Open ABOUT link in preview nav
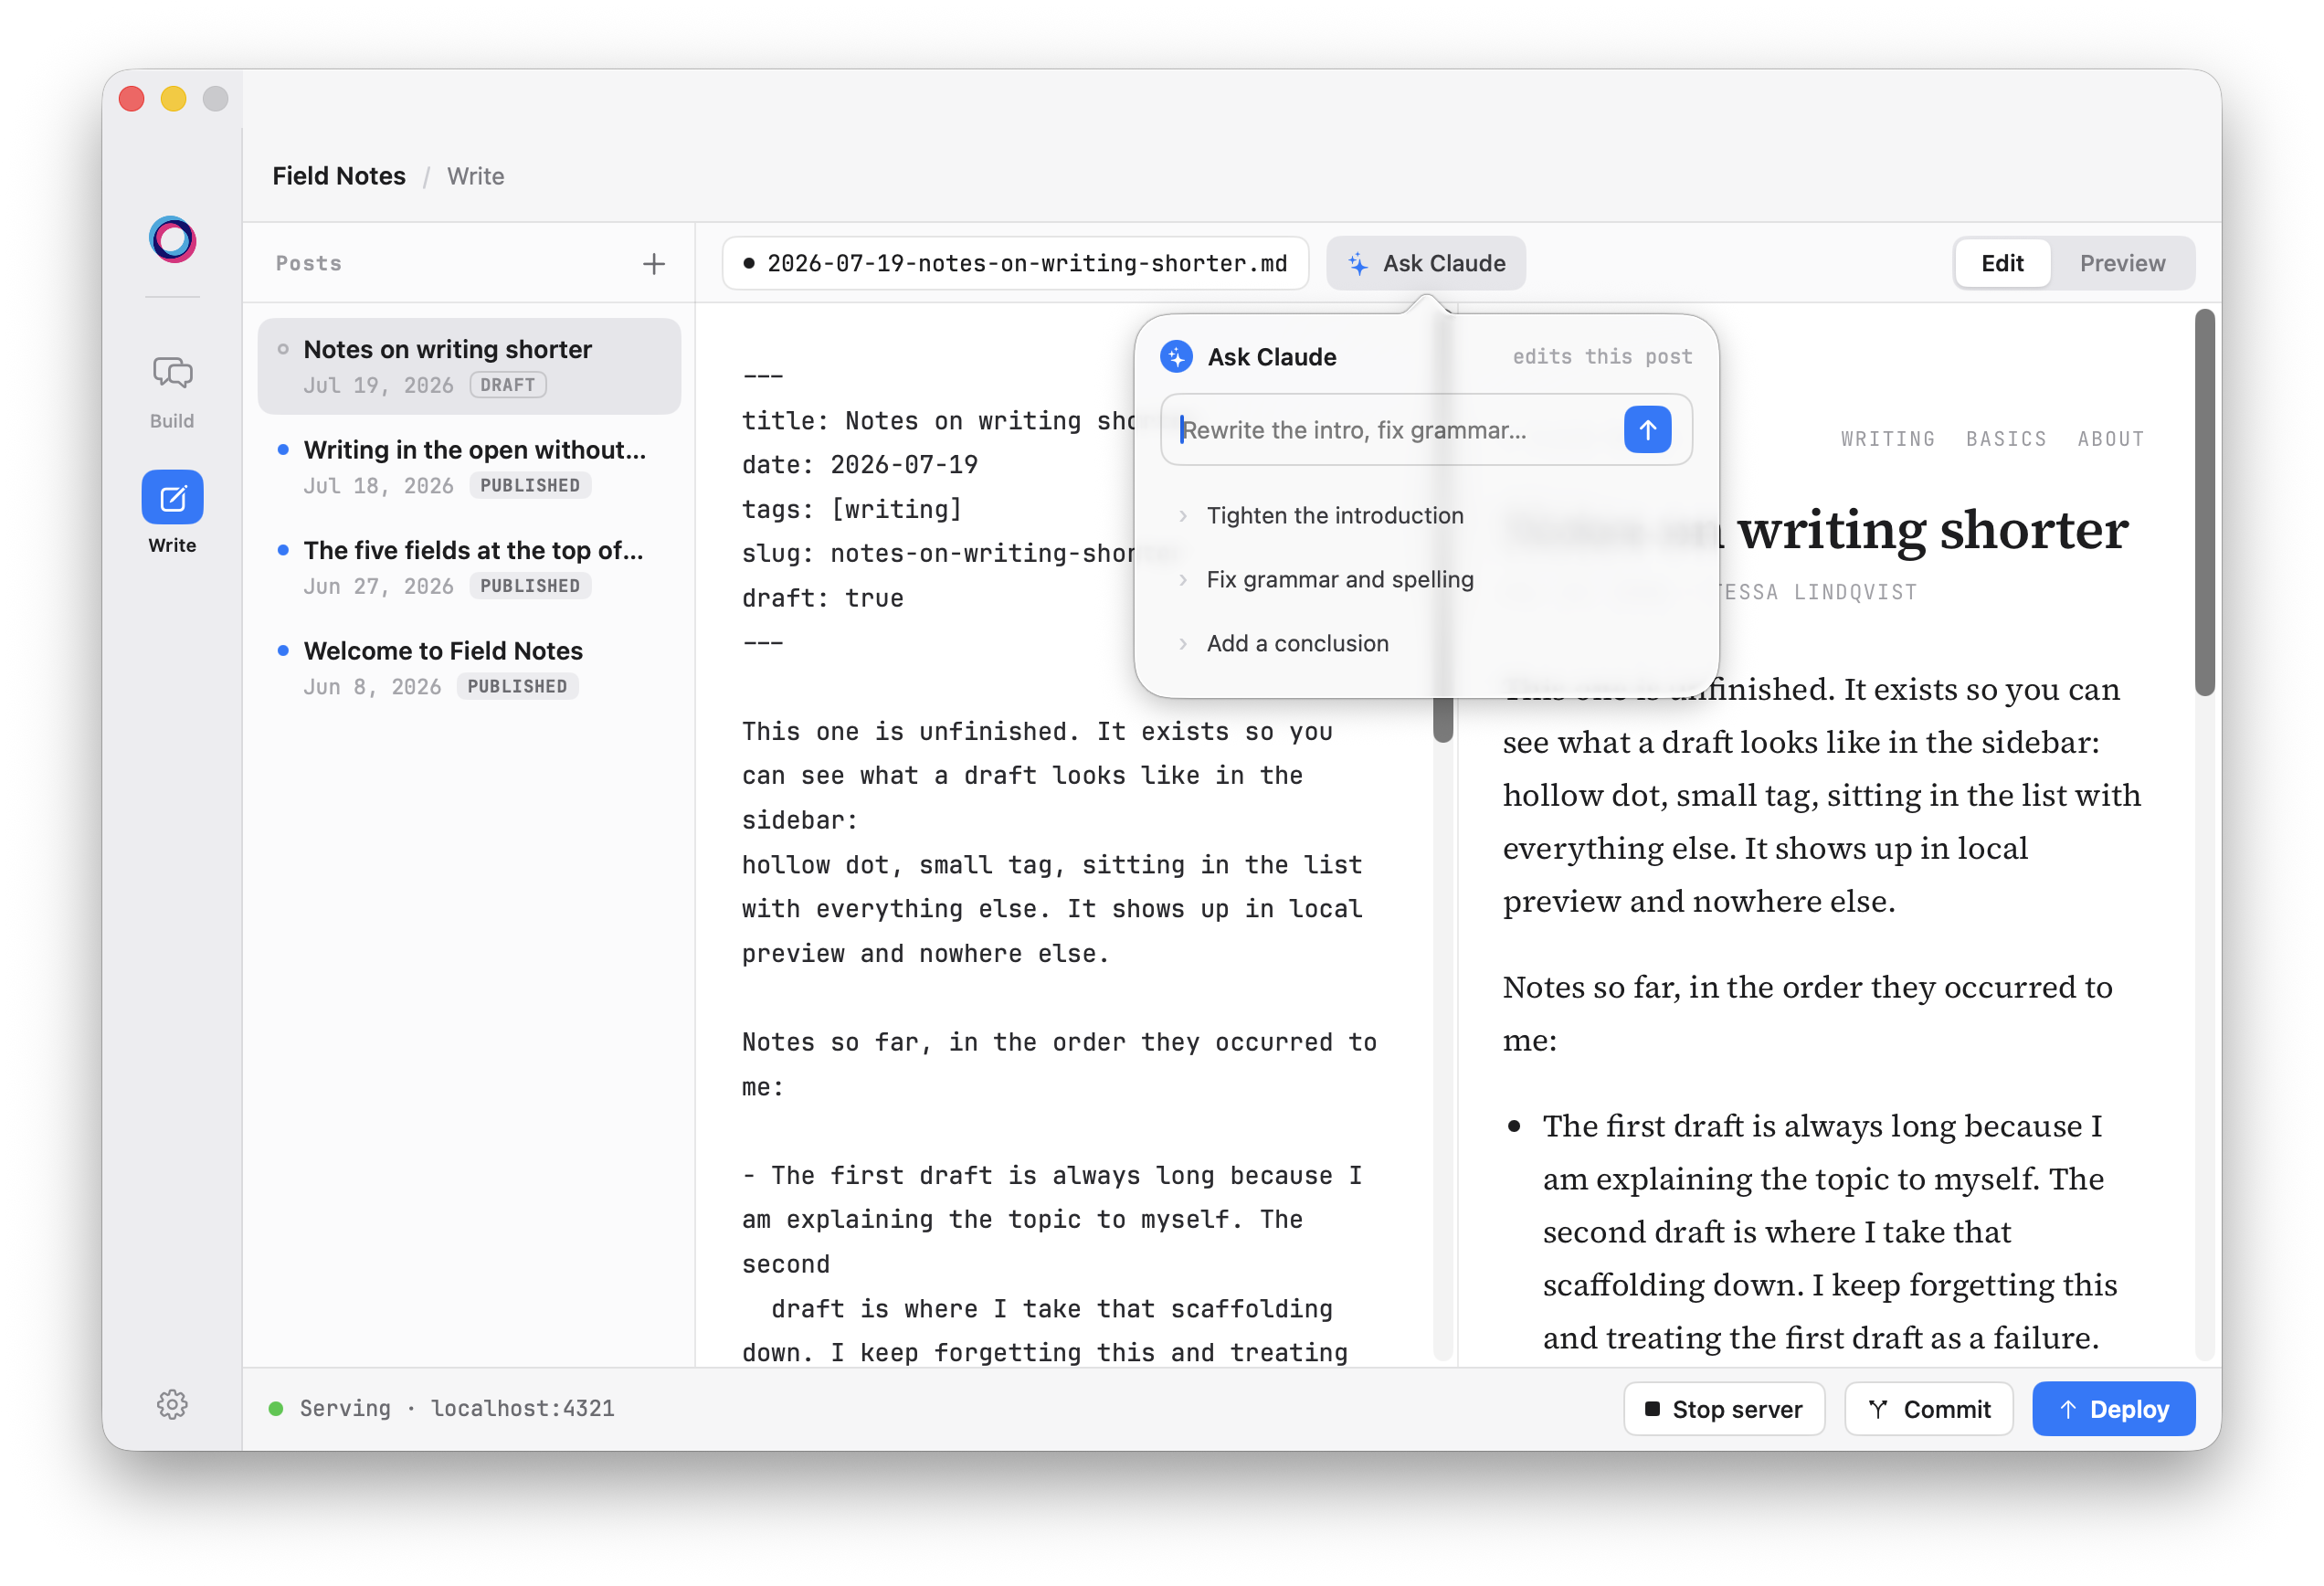Viewport: 2324px width, 1586px height. point(2110,439)
